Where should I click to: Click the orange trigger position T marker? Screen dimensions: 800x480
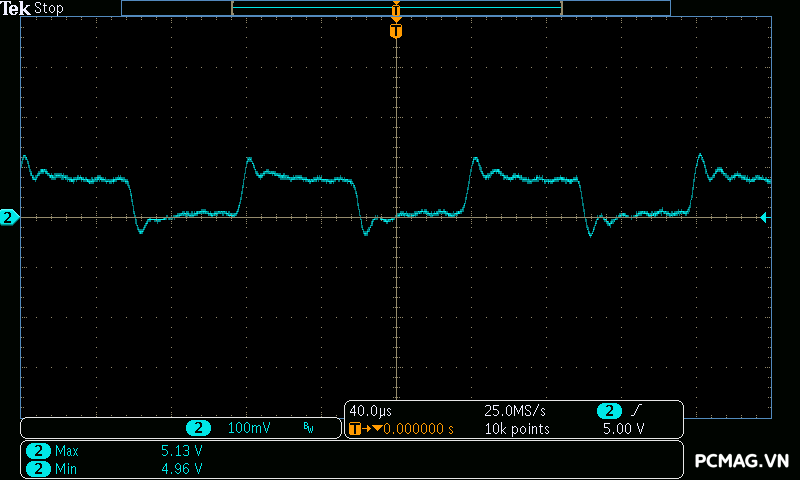tap(396, 31)
